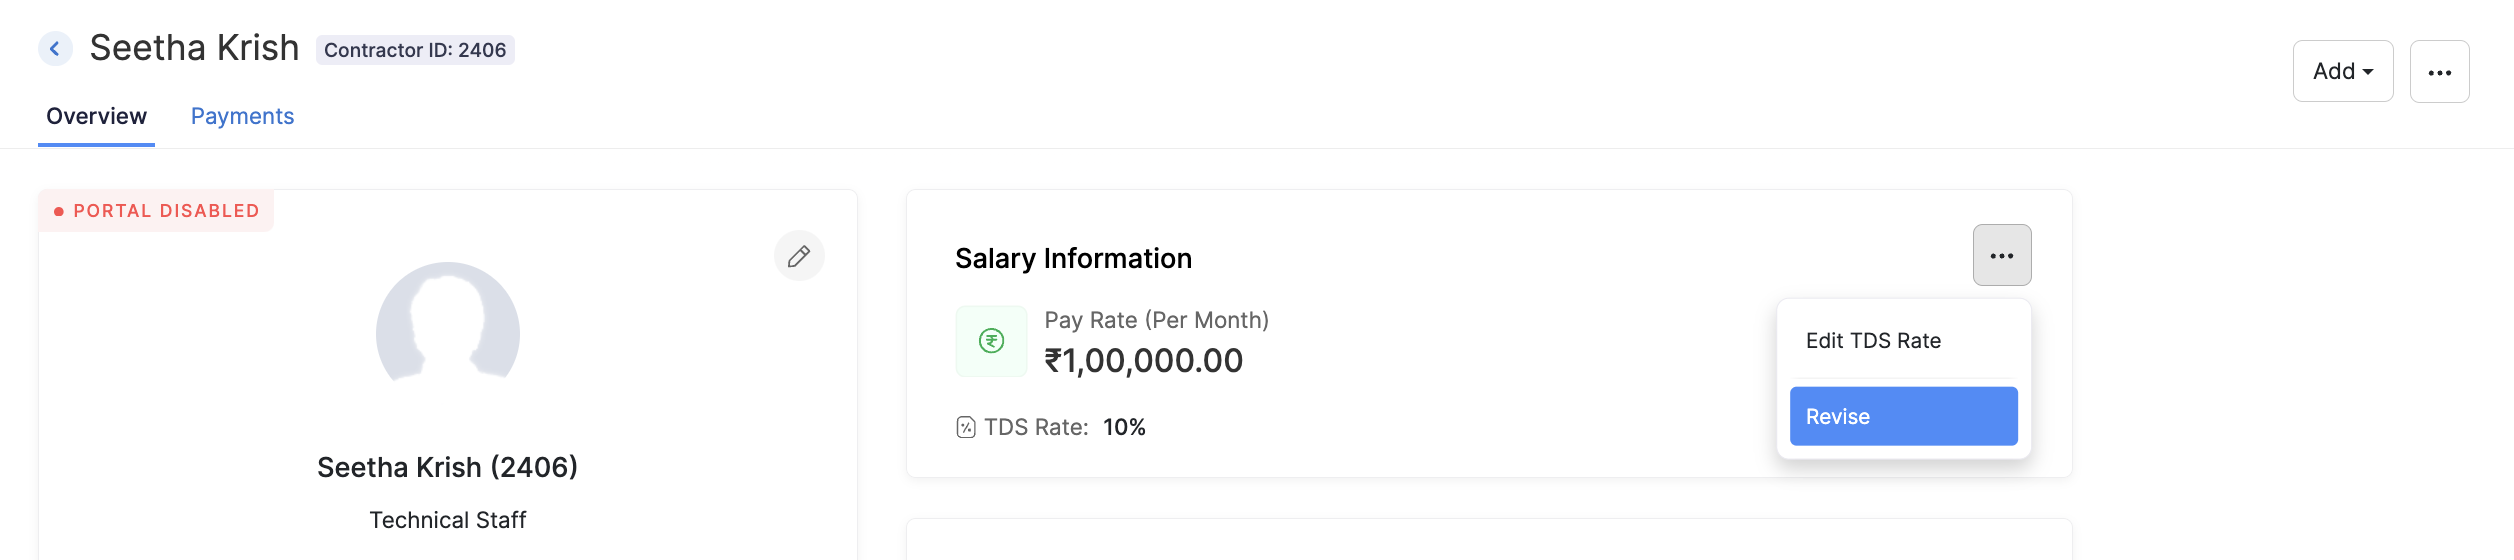Click the Seetha Krish page title
Viewport: 2514px width, 560px height.
click(194, 48)
